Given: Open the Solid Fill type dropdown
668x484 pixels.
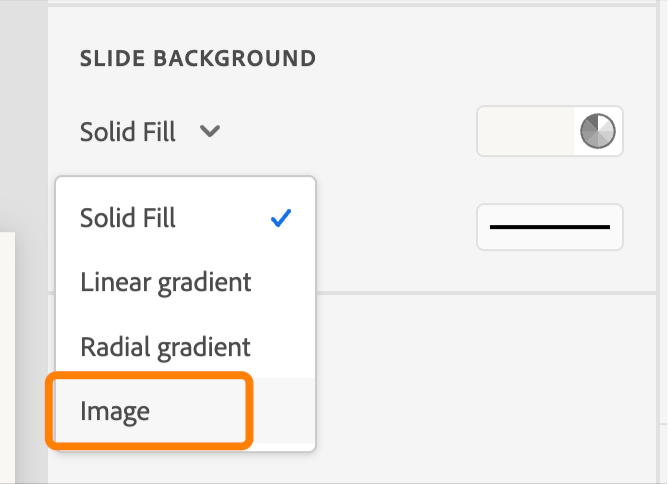Looking at the screenshot, I should [x=150, y=131].
